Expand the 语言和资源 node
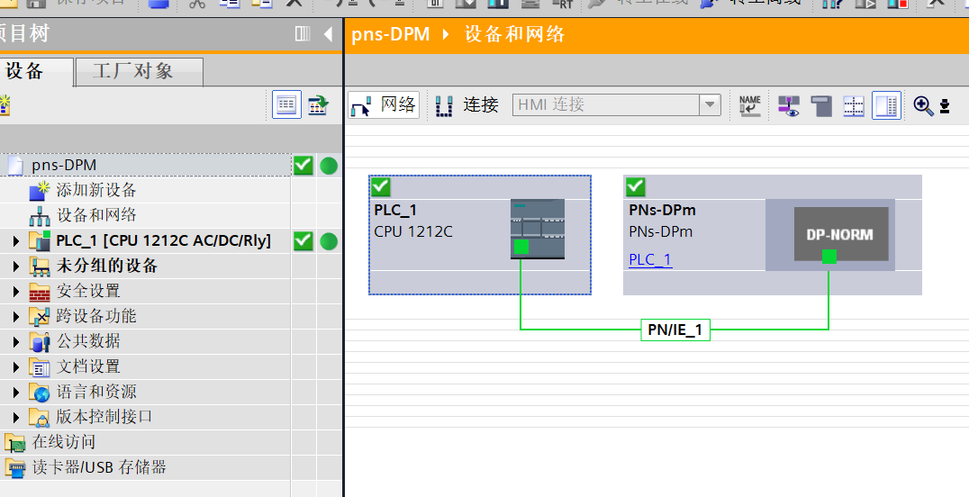This screenshot has height=497, width=969. [16, 392]
